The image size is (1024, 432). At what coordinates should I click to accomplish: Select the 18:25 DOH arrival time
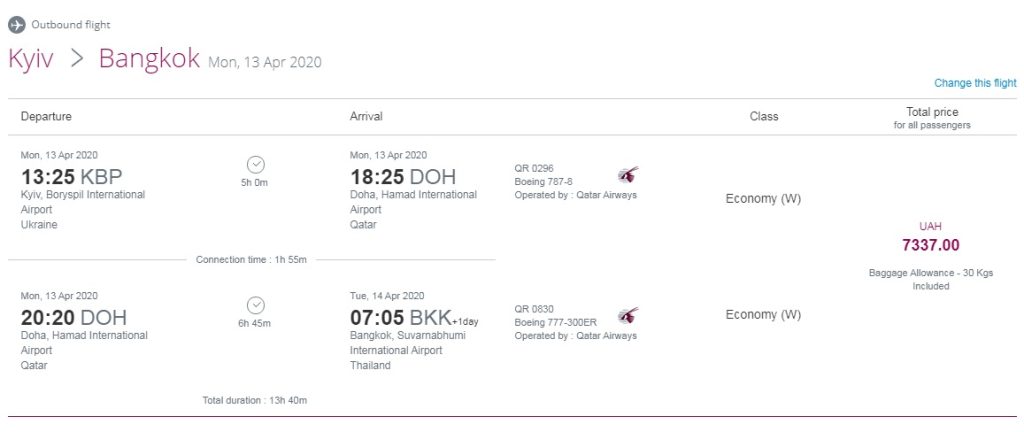pos(402,177)
